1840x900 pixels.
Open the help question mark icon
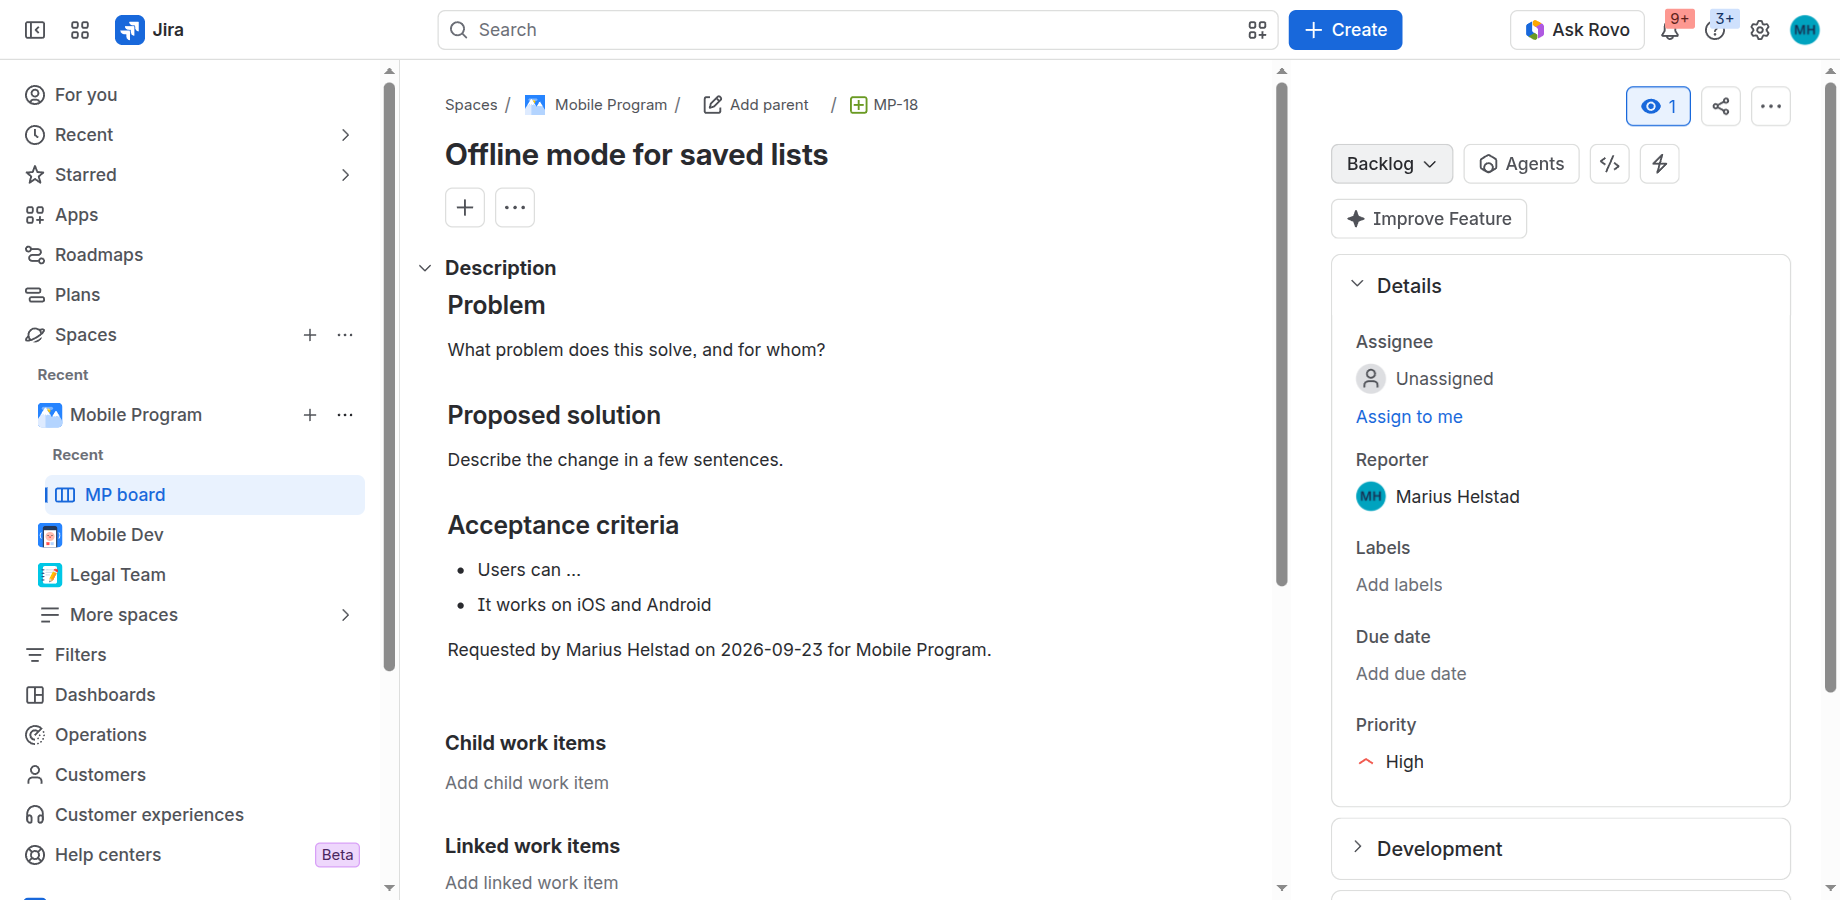1715,30
